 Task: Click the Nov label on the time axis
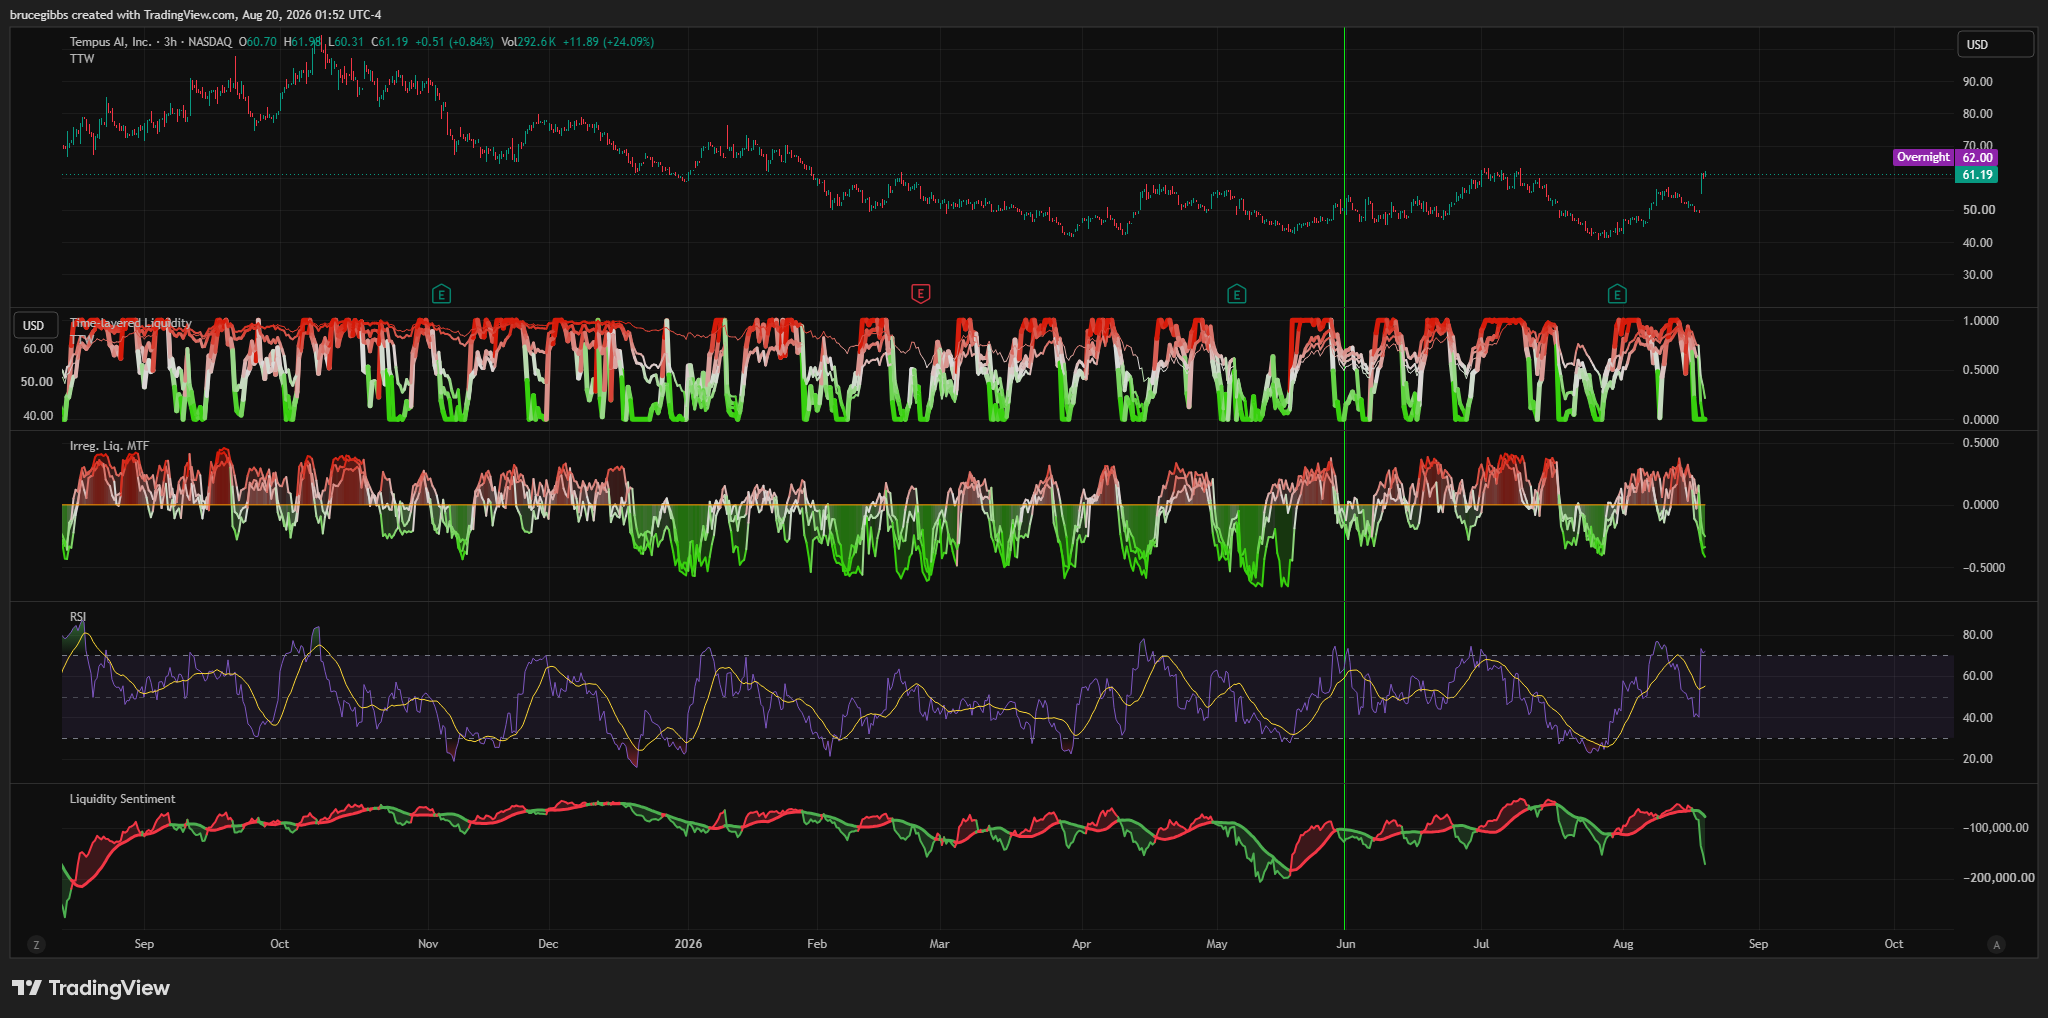coord(428,944)
